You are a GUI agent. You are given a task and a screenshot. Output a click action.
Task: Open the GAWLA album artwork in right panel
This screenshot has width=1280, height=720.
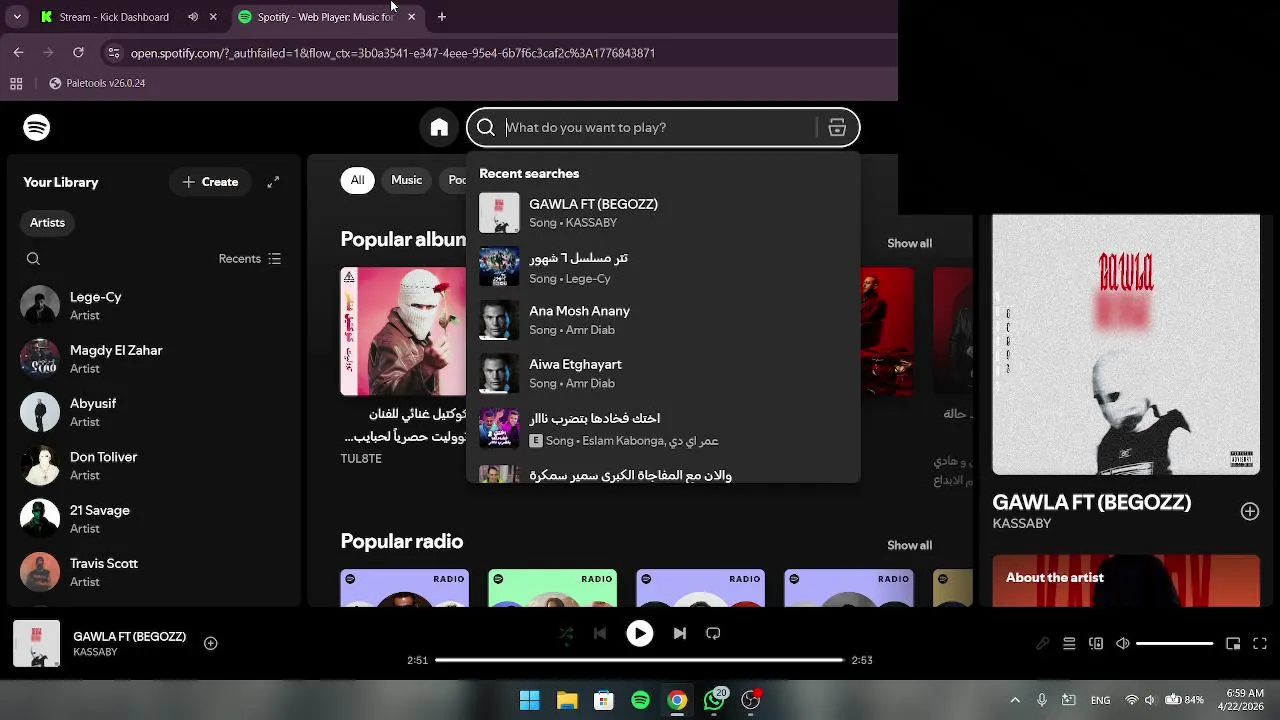(x=1126, y=344)
